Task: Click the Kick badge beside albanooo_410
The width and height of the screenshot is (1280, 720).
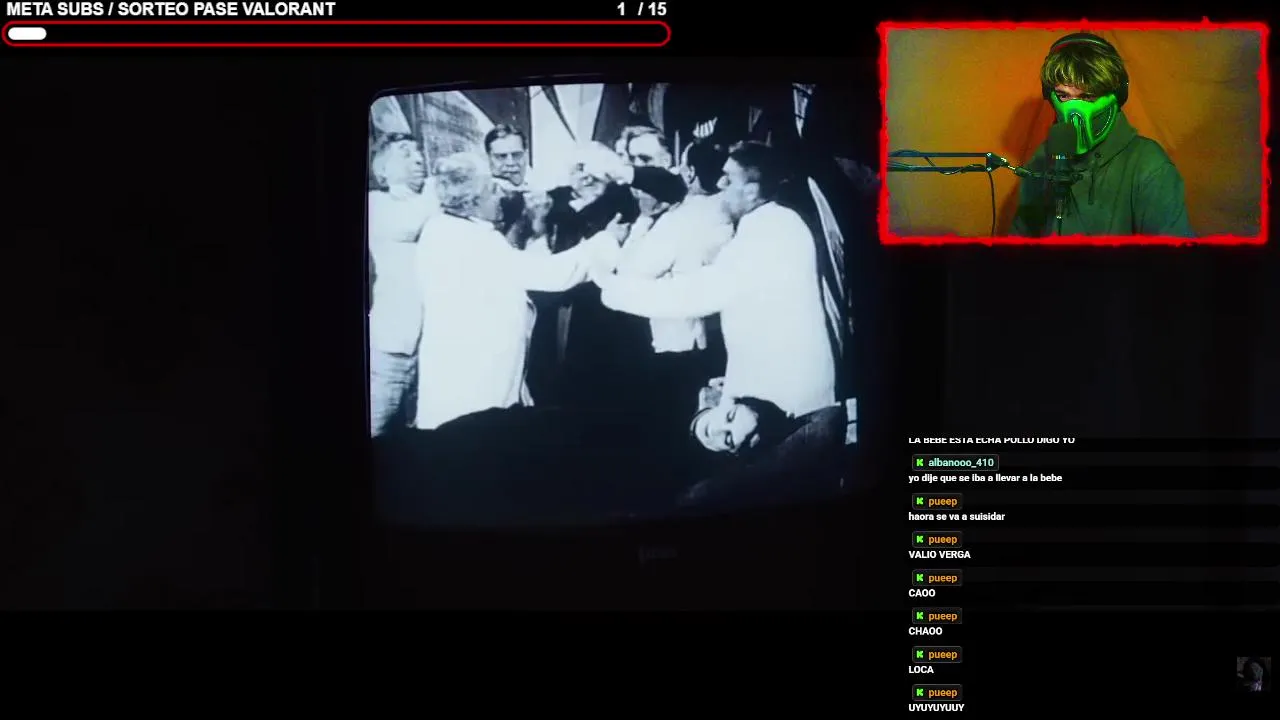Action: (x=919, y=463)
